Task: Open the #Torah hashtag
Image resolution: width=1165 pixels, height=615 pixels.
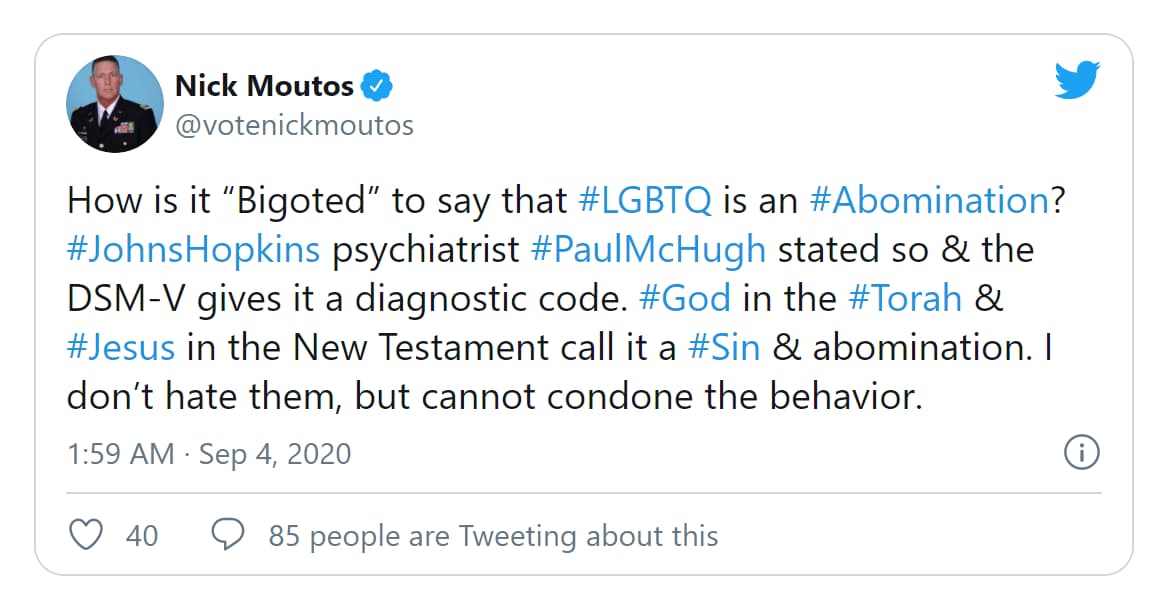Action: point(904,299)
